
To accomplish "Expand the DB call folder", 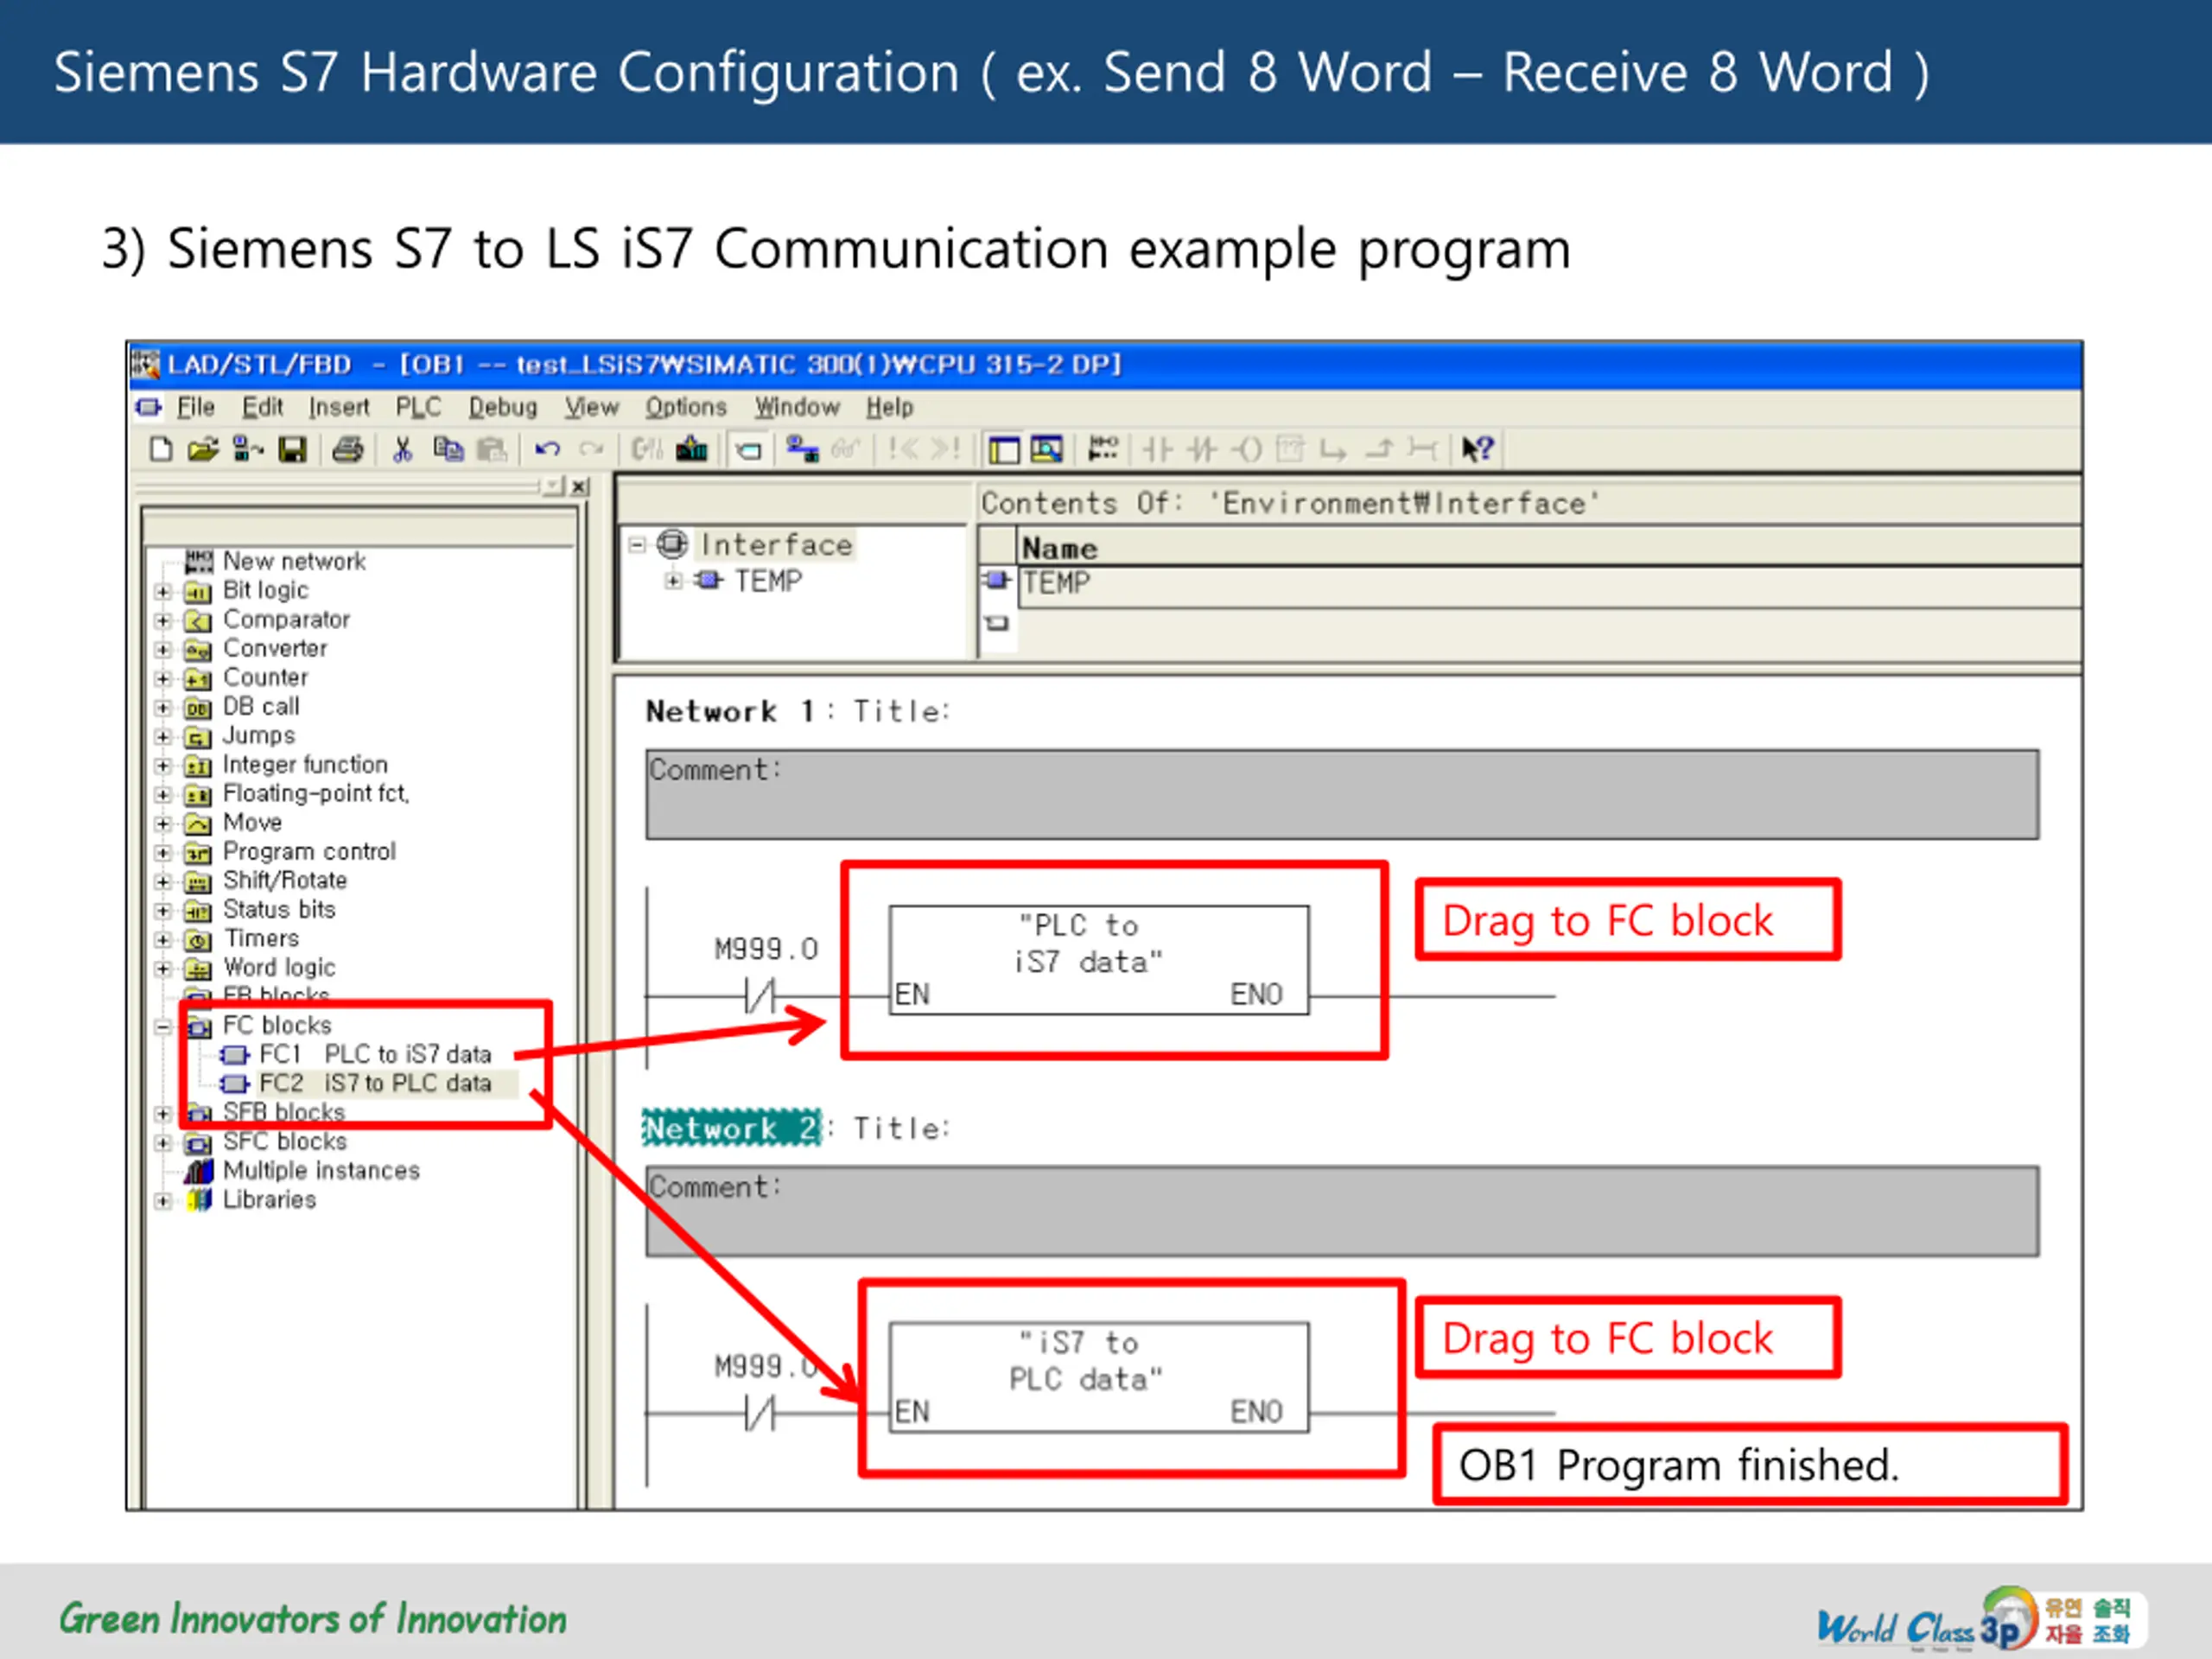I will tap(163, 707).
